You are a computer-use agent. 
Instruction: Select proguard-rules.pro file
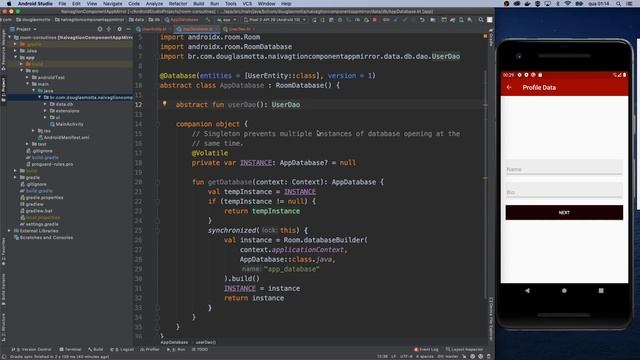[49, 164]
